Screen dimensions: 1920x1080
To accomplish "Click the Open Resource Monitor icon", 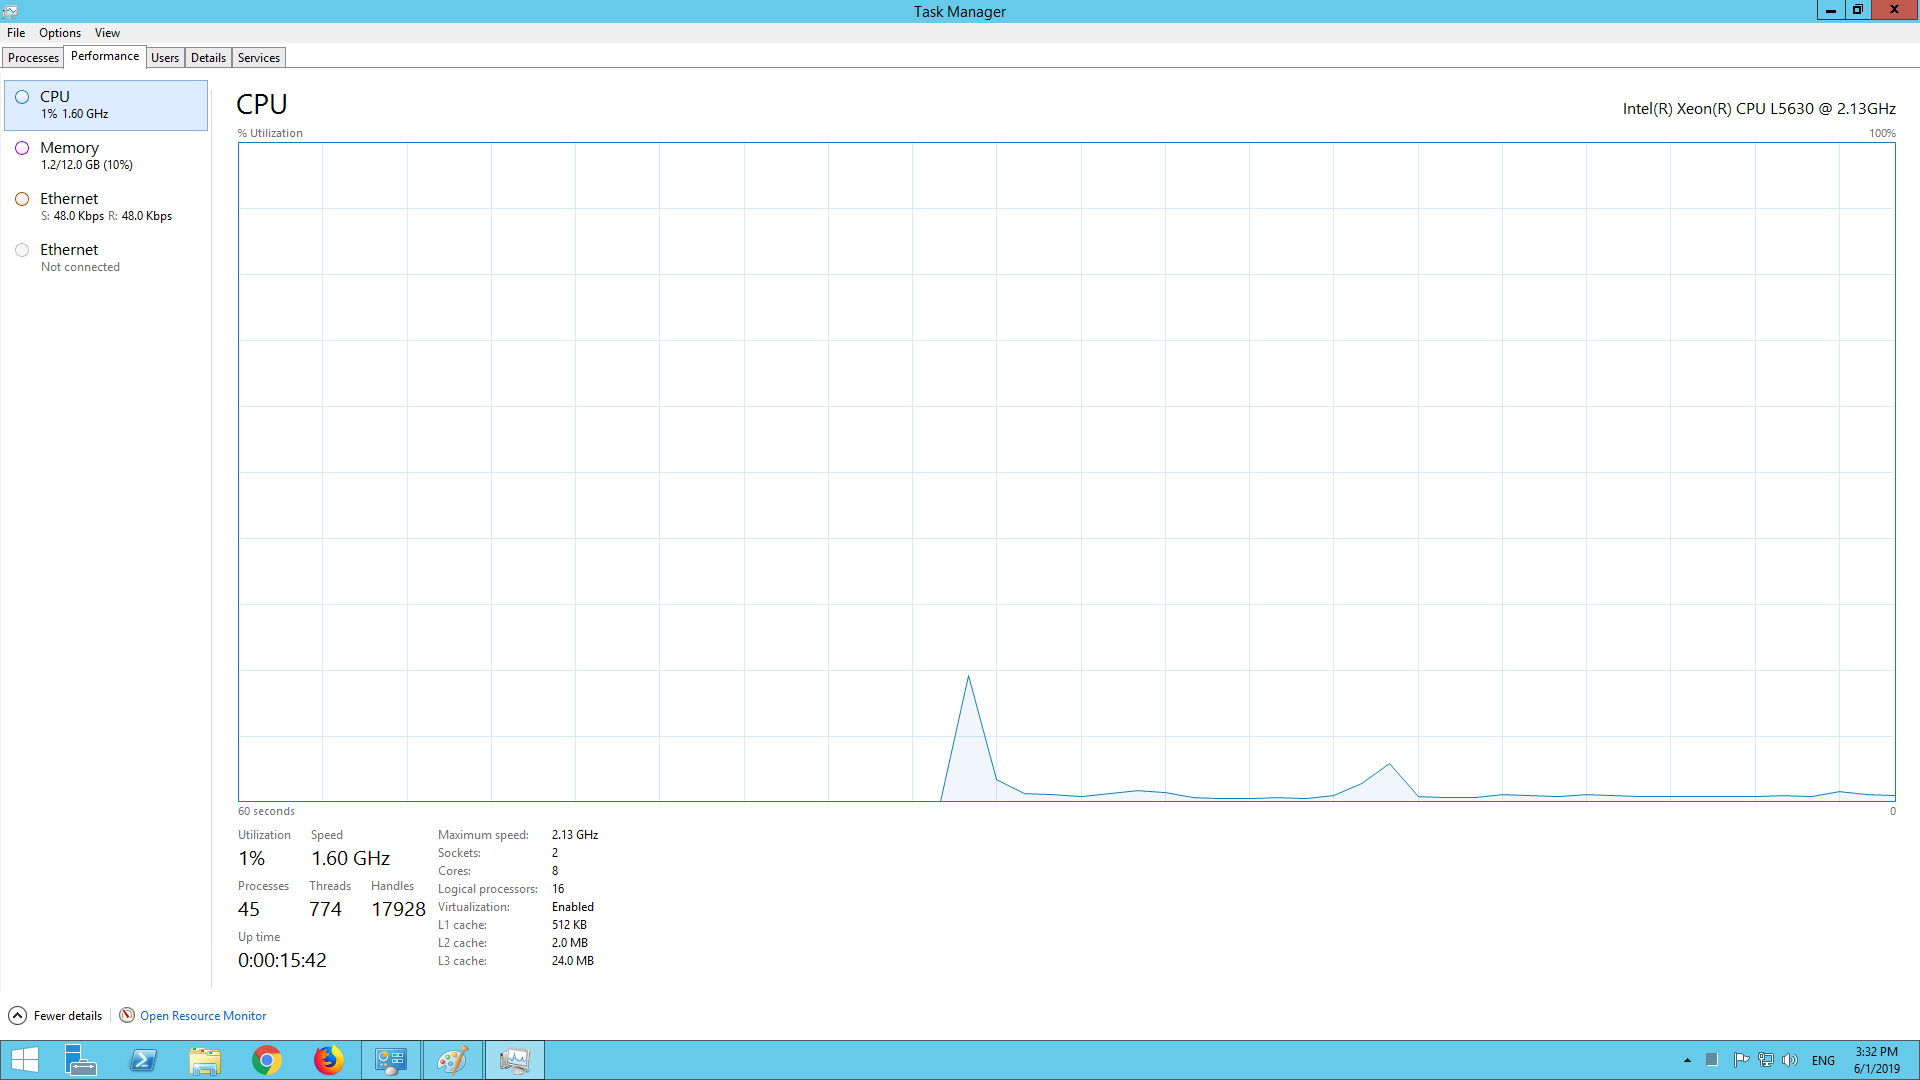I will 127,1015.
